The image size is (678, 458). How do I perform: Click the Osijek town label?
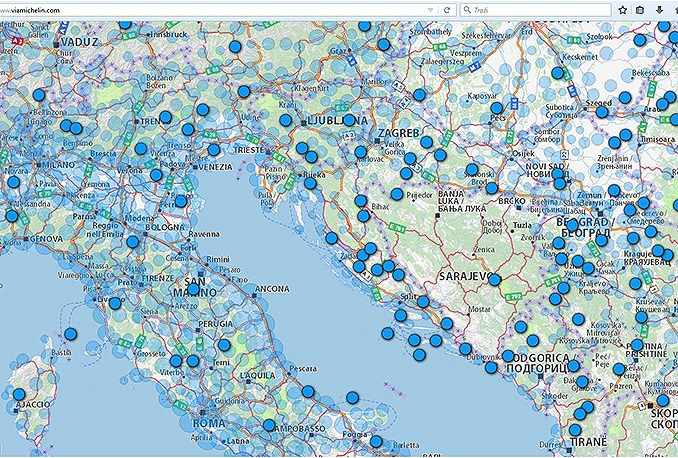(524, 153)
